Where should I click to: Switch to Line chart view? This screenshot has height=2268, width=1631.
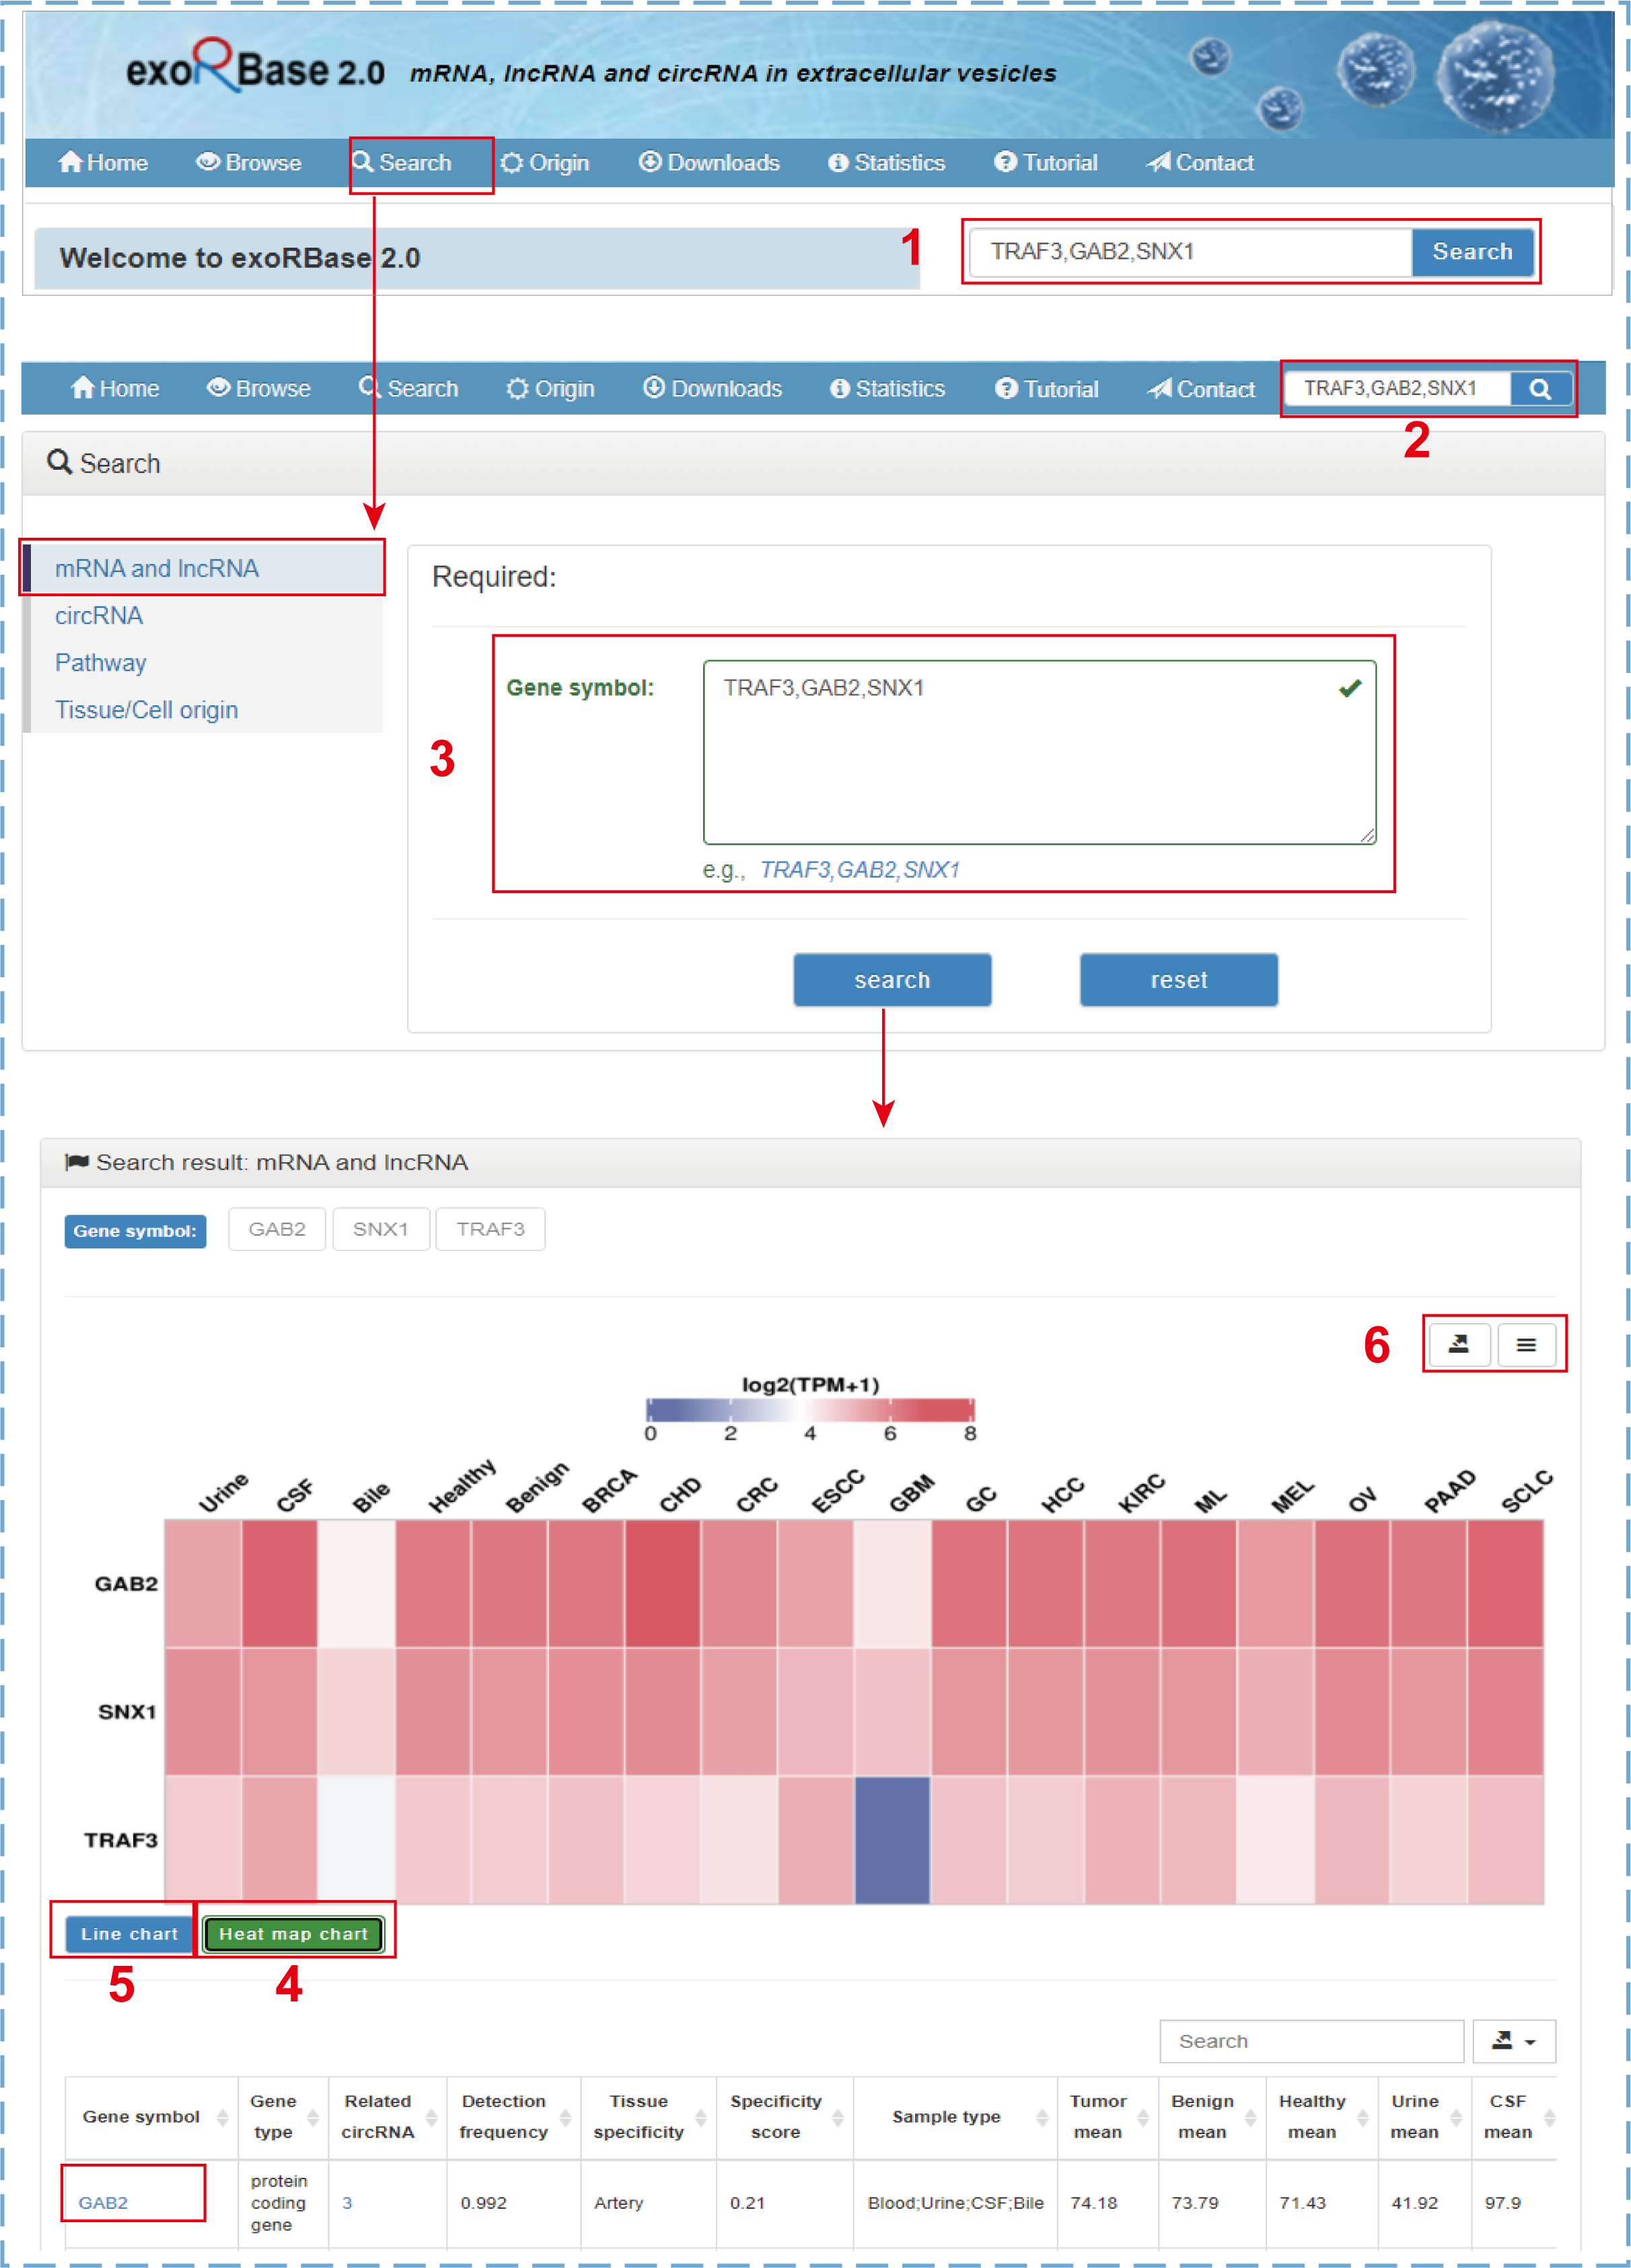pos(129,1933)
